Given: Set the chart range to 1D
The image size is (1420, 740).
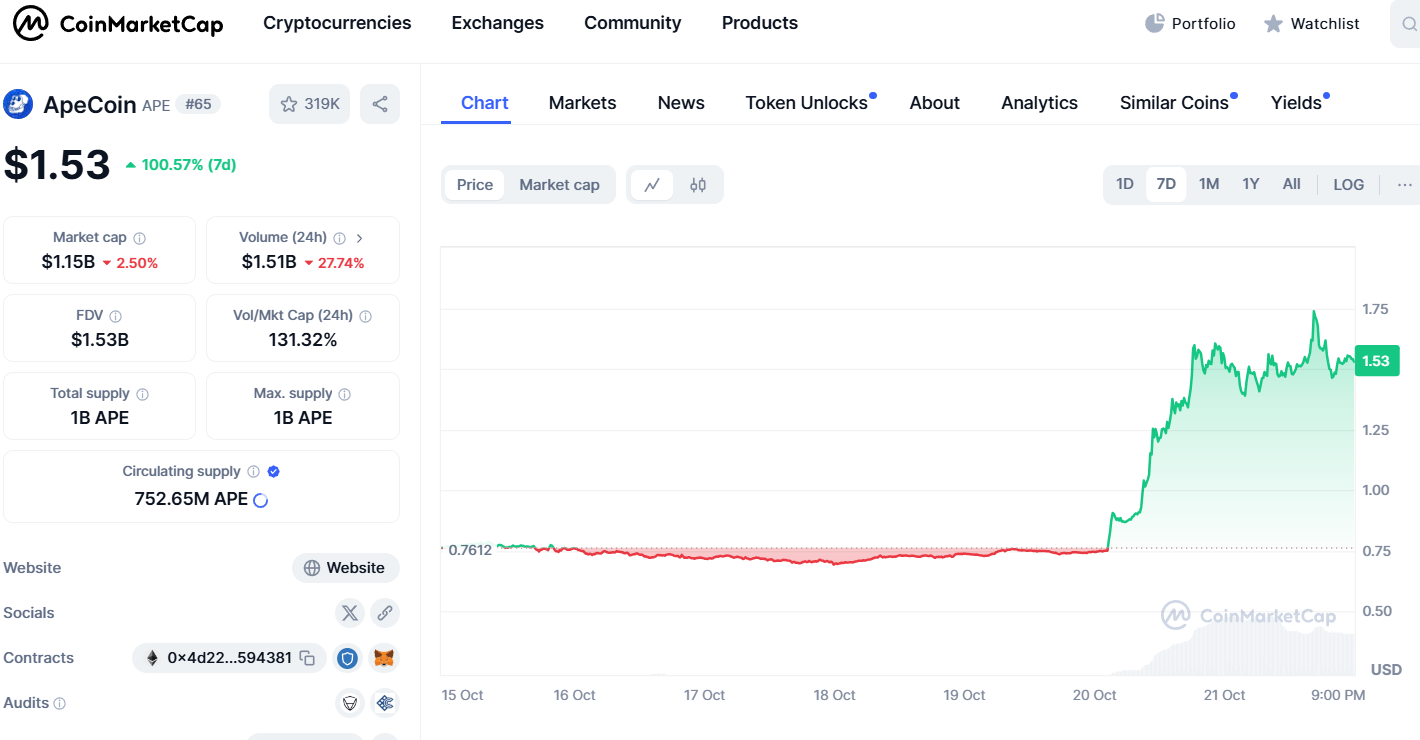Looking at the screenshot, I should coord(1125,184).
